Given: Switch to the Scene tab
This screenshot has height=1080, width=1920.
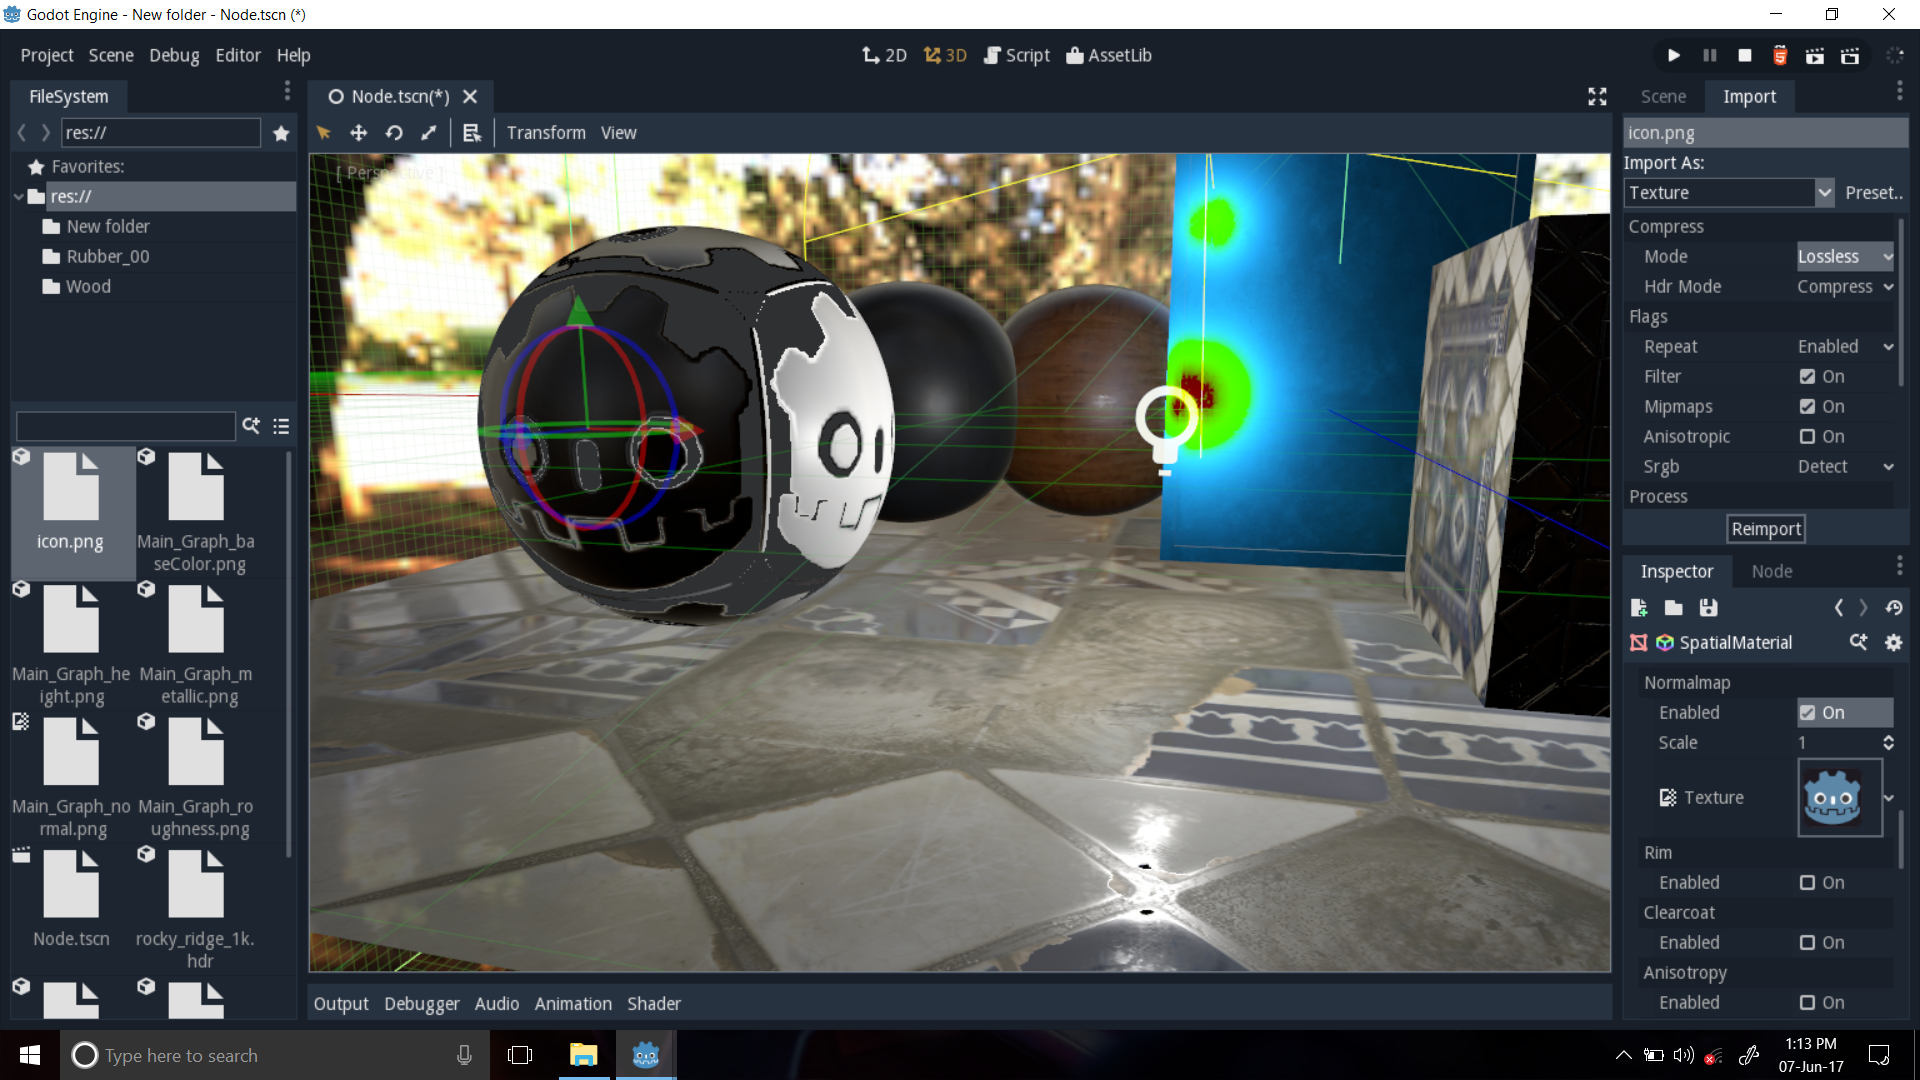Looking at the screenshot, I should tap(1663, 96).
